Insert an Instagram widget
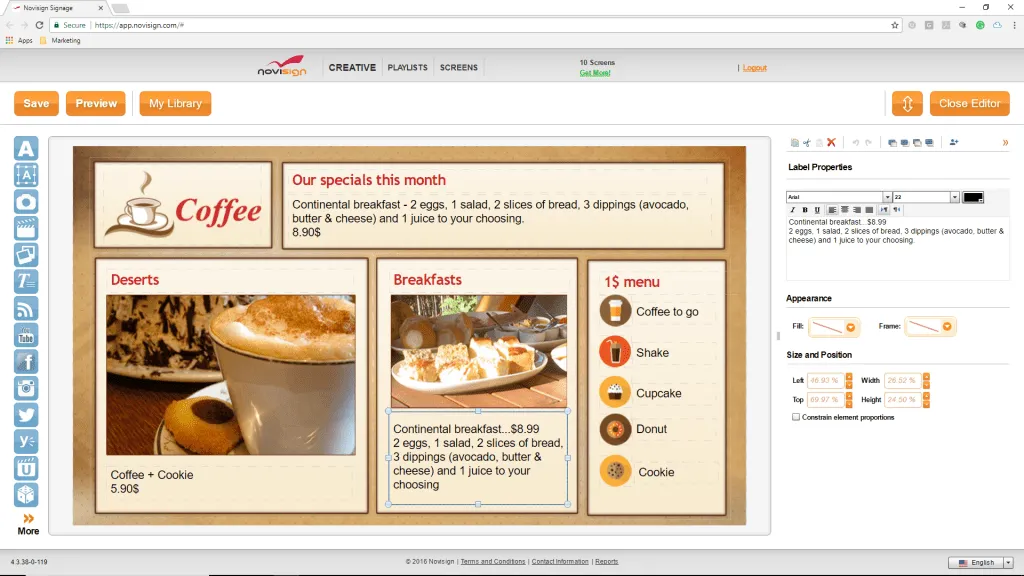This screenshot has width=1024, height=576. (x=26, y=389)
